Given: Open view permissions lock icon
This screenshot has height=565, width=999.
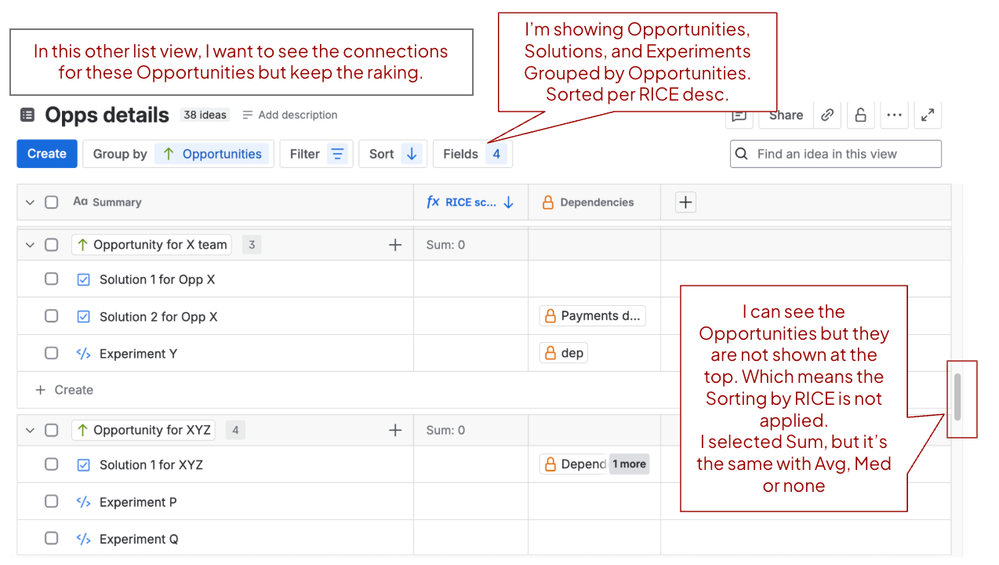Looking at the screenshot, I should point(861,115).
